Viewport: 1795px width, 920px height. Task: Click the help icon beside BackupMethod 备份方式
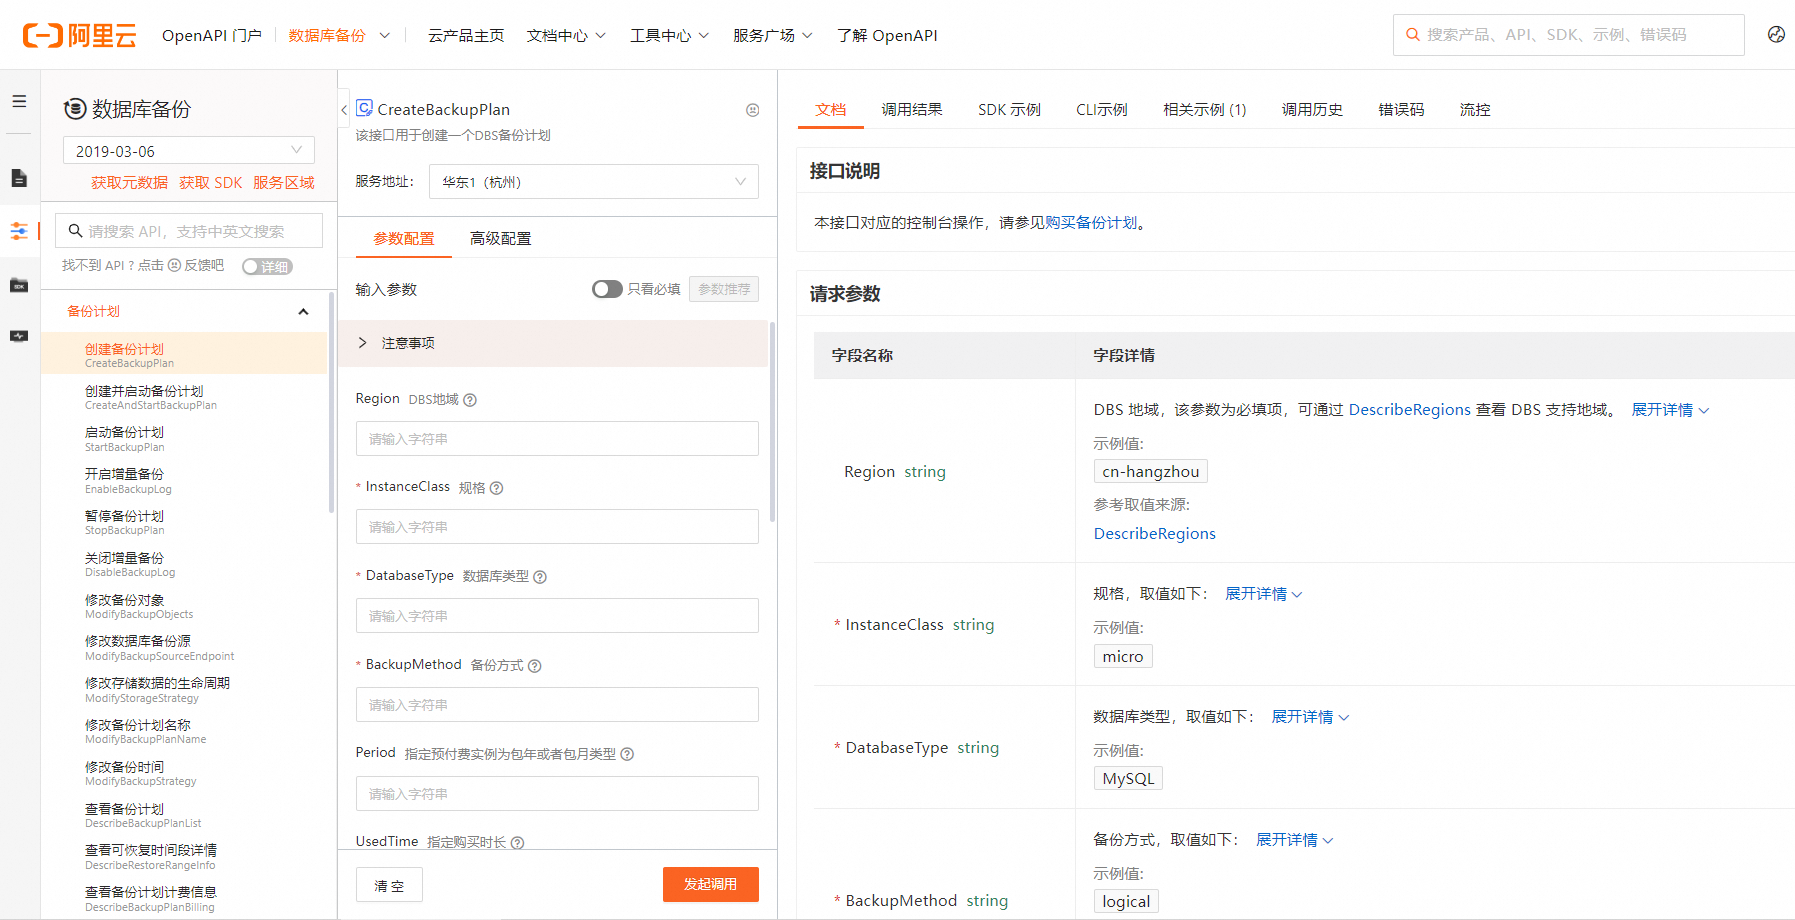coord(534,666)
